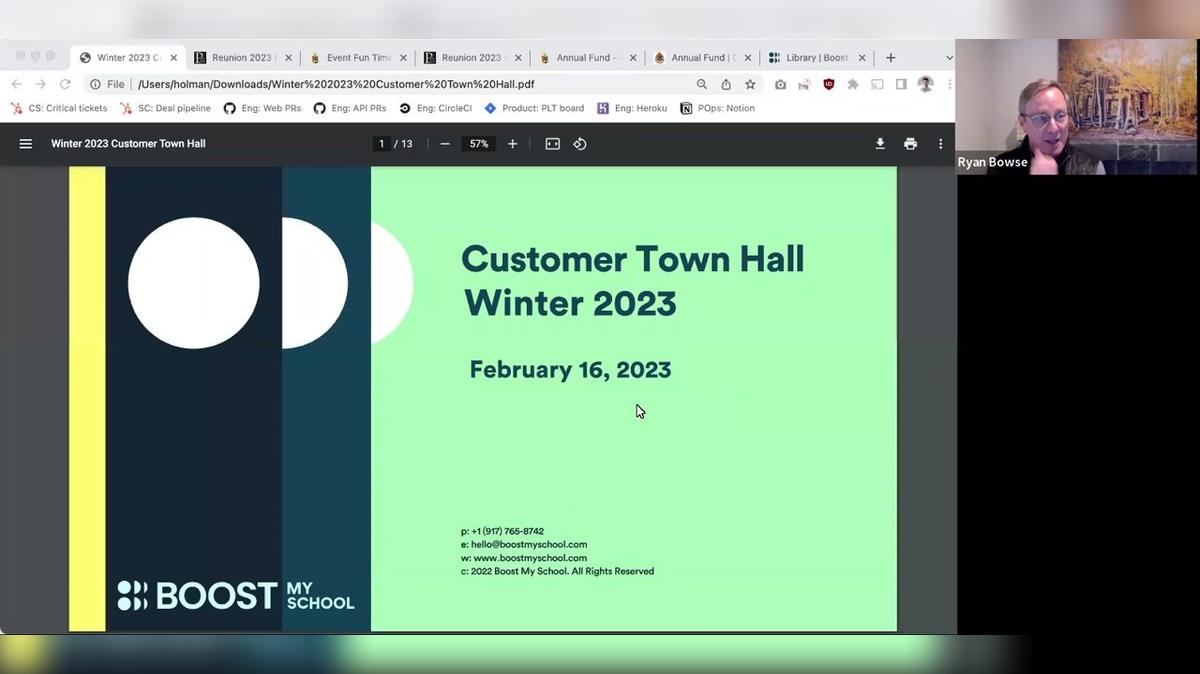Open Chrome's vertical three-dot browser menu
This screenshot has width=1200, height=674.
(x=948, y=84)
